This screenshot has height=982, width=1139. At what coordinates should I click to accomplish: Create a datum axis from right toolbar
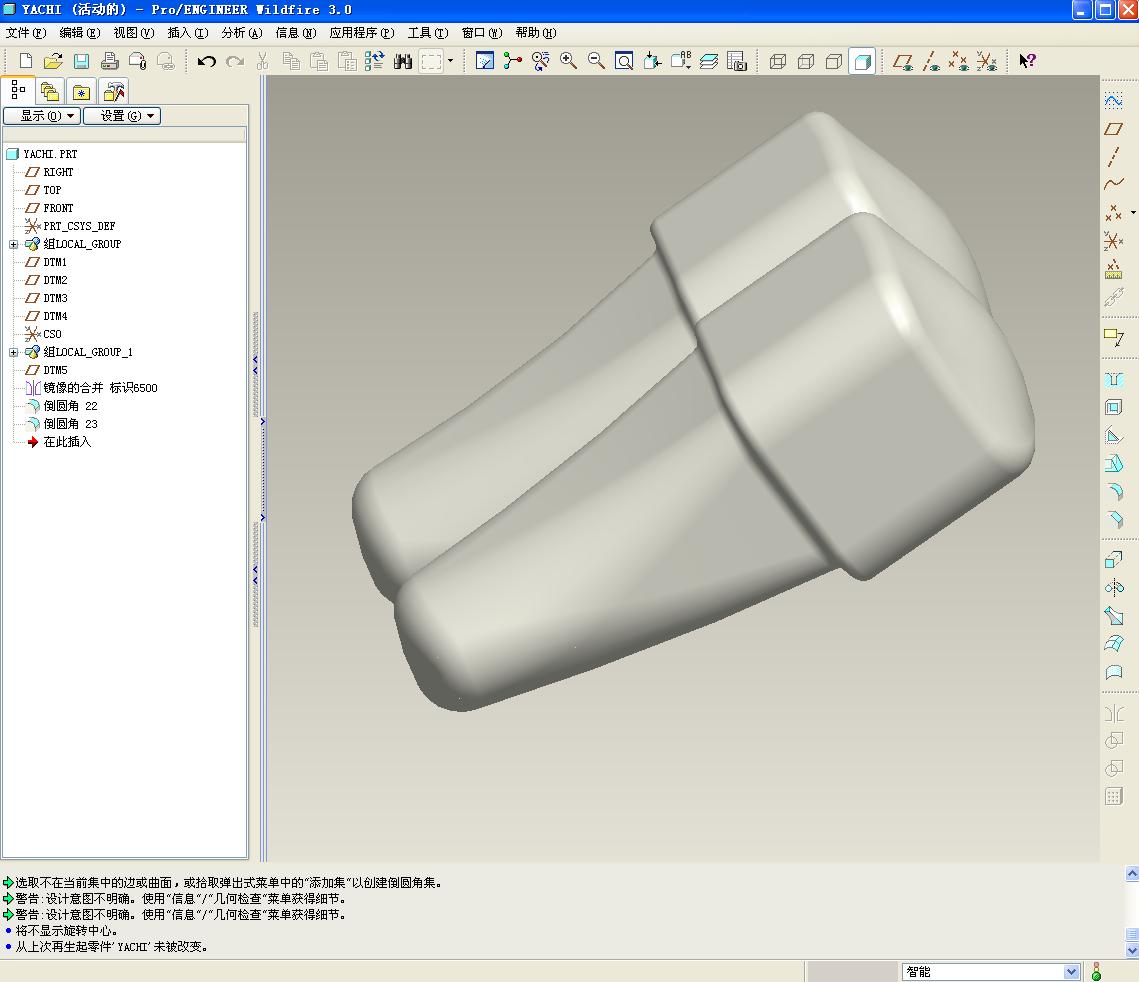pyautogui.click(x=1114, y=156)
